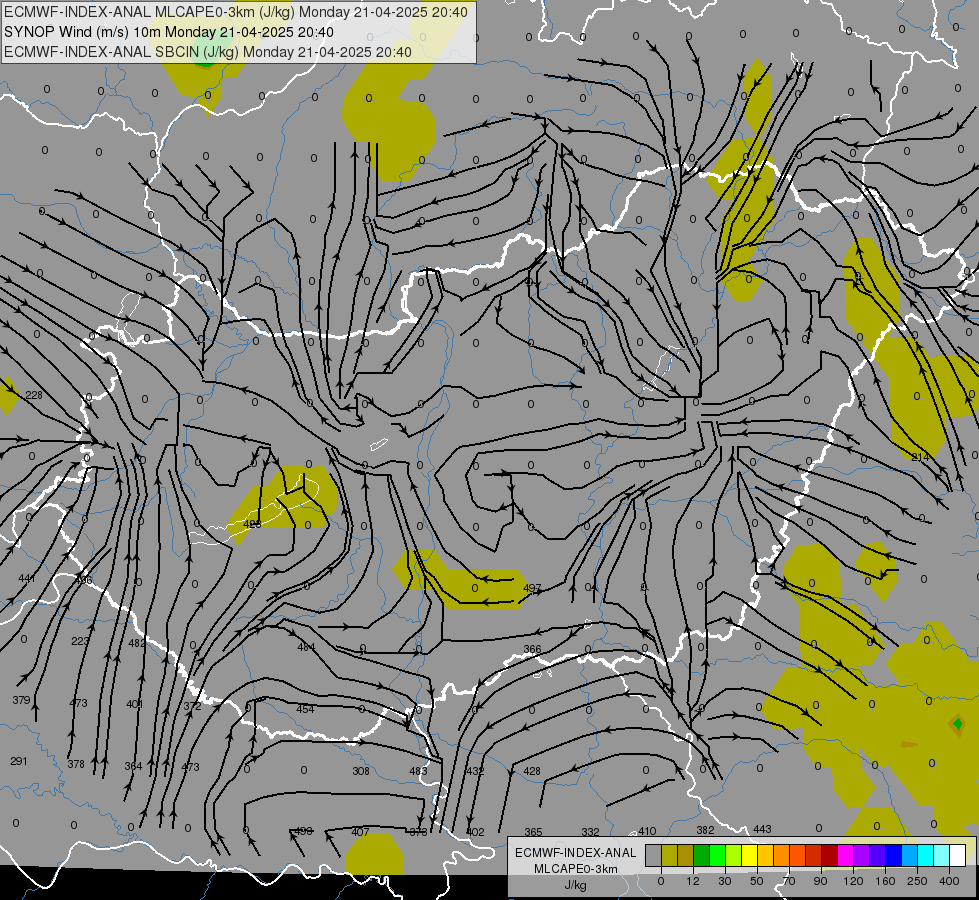
Task: Click the map value '228'
Action: pyautogui.click(x=34, y=395)
